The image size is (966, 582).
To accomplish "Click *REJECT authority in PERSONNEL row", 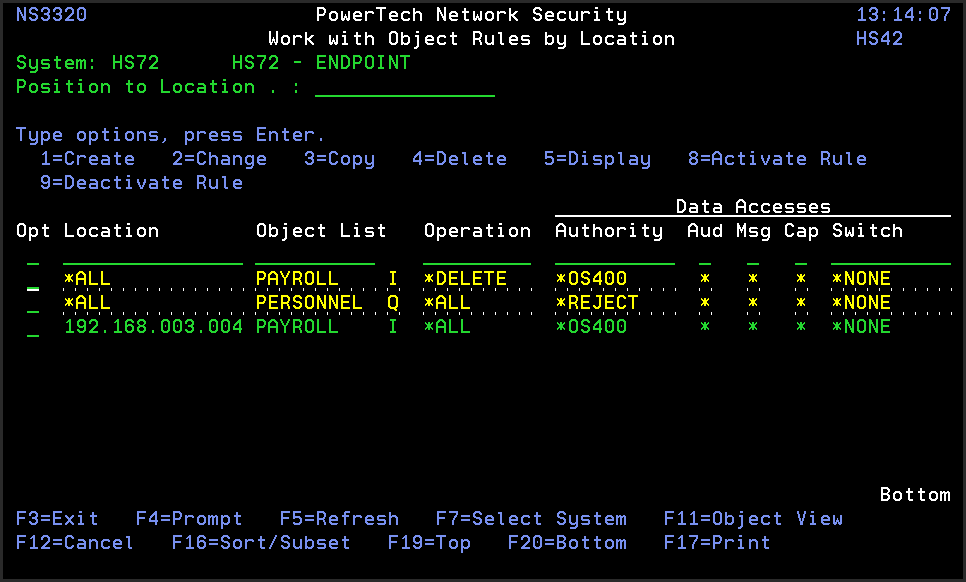I will coord(597,303).
